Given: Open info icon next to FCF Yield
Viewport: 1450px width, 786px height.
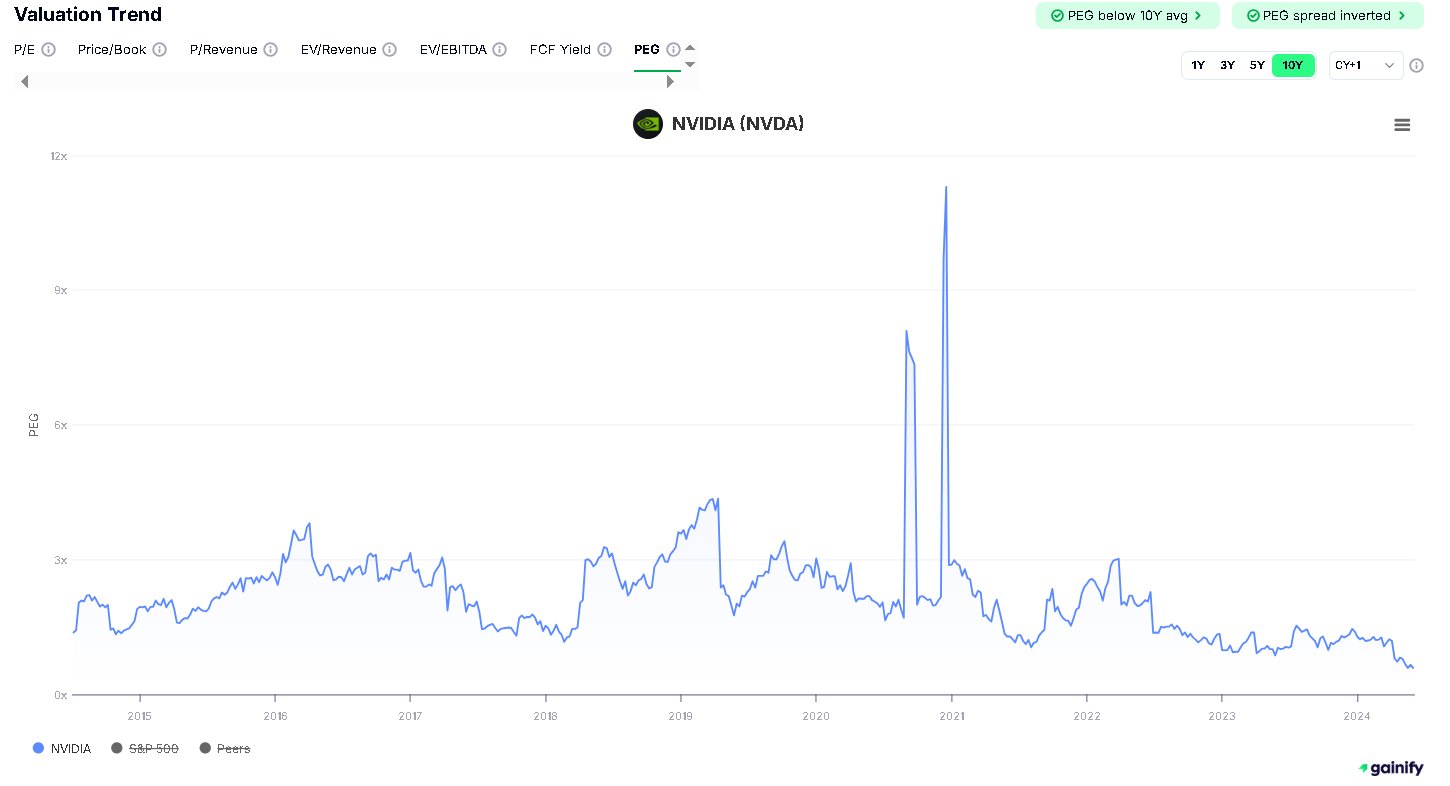Looking at the screenshot, I should coord(605,49).
